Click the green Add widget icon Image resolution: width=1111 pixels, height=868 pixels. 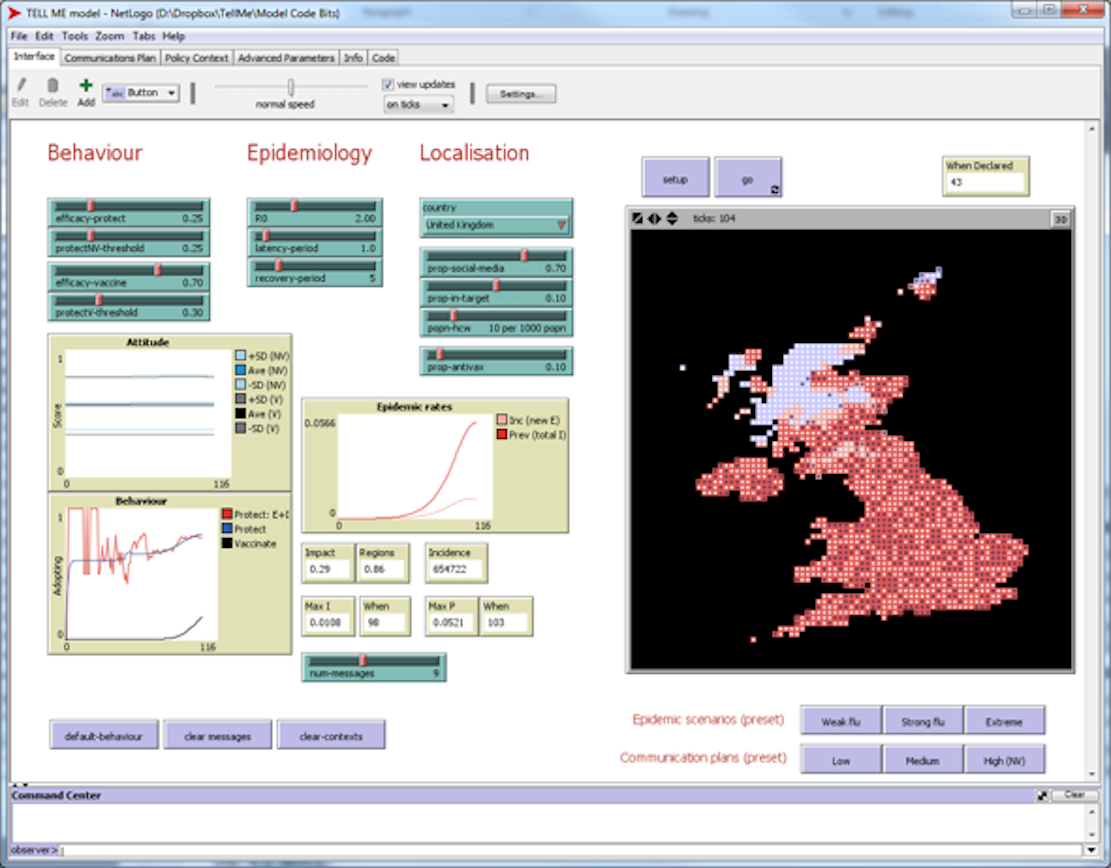click(86, 87)
